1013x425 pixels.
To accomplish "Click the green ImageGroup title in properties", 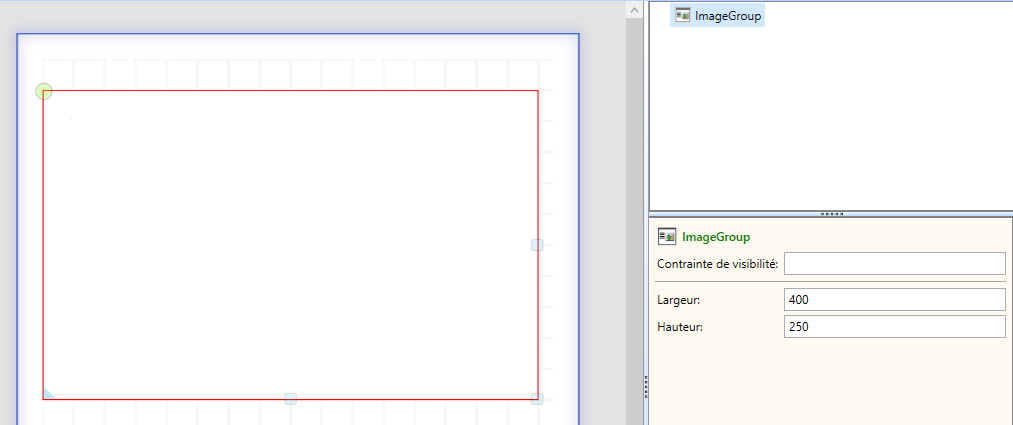I will coord(716,237).
